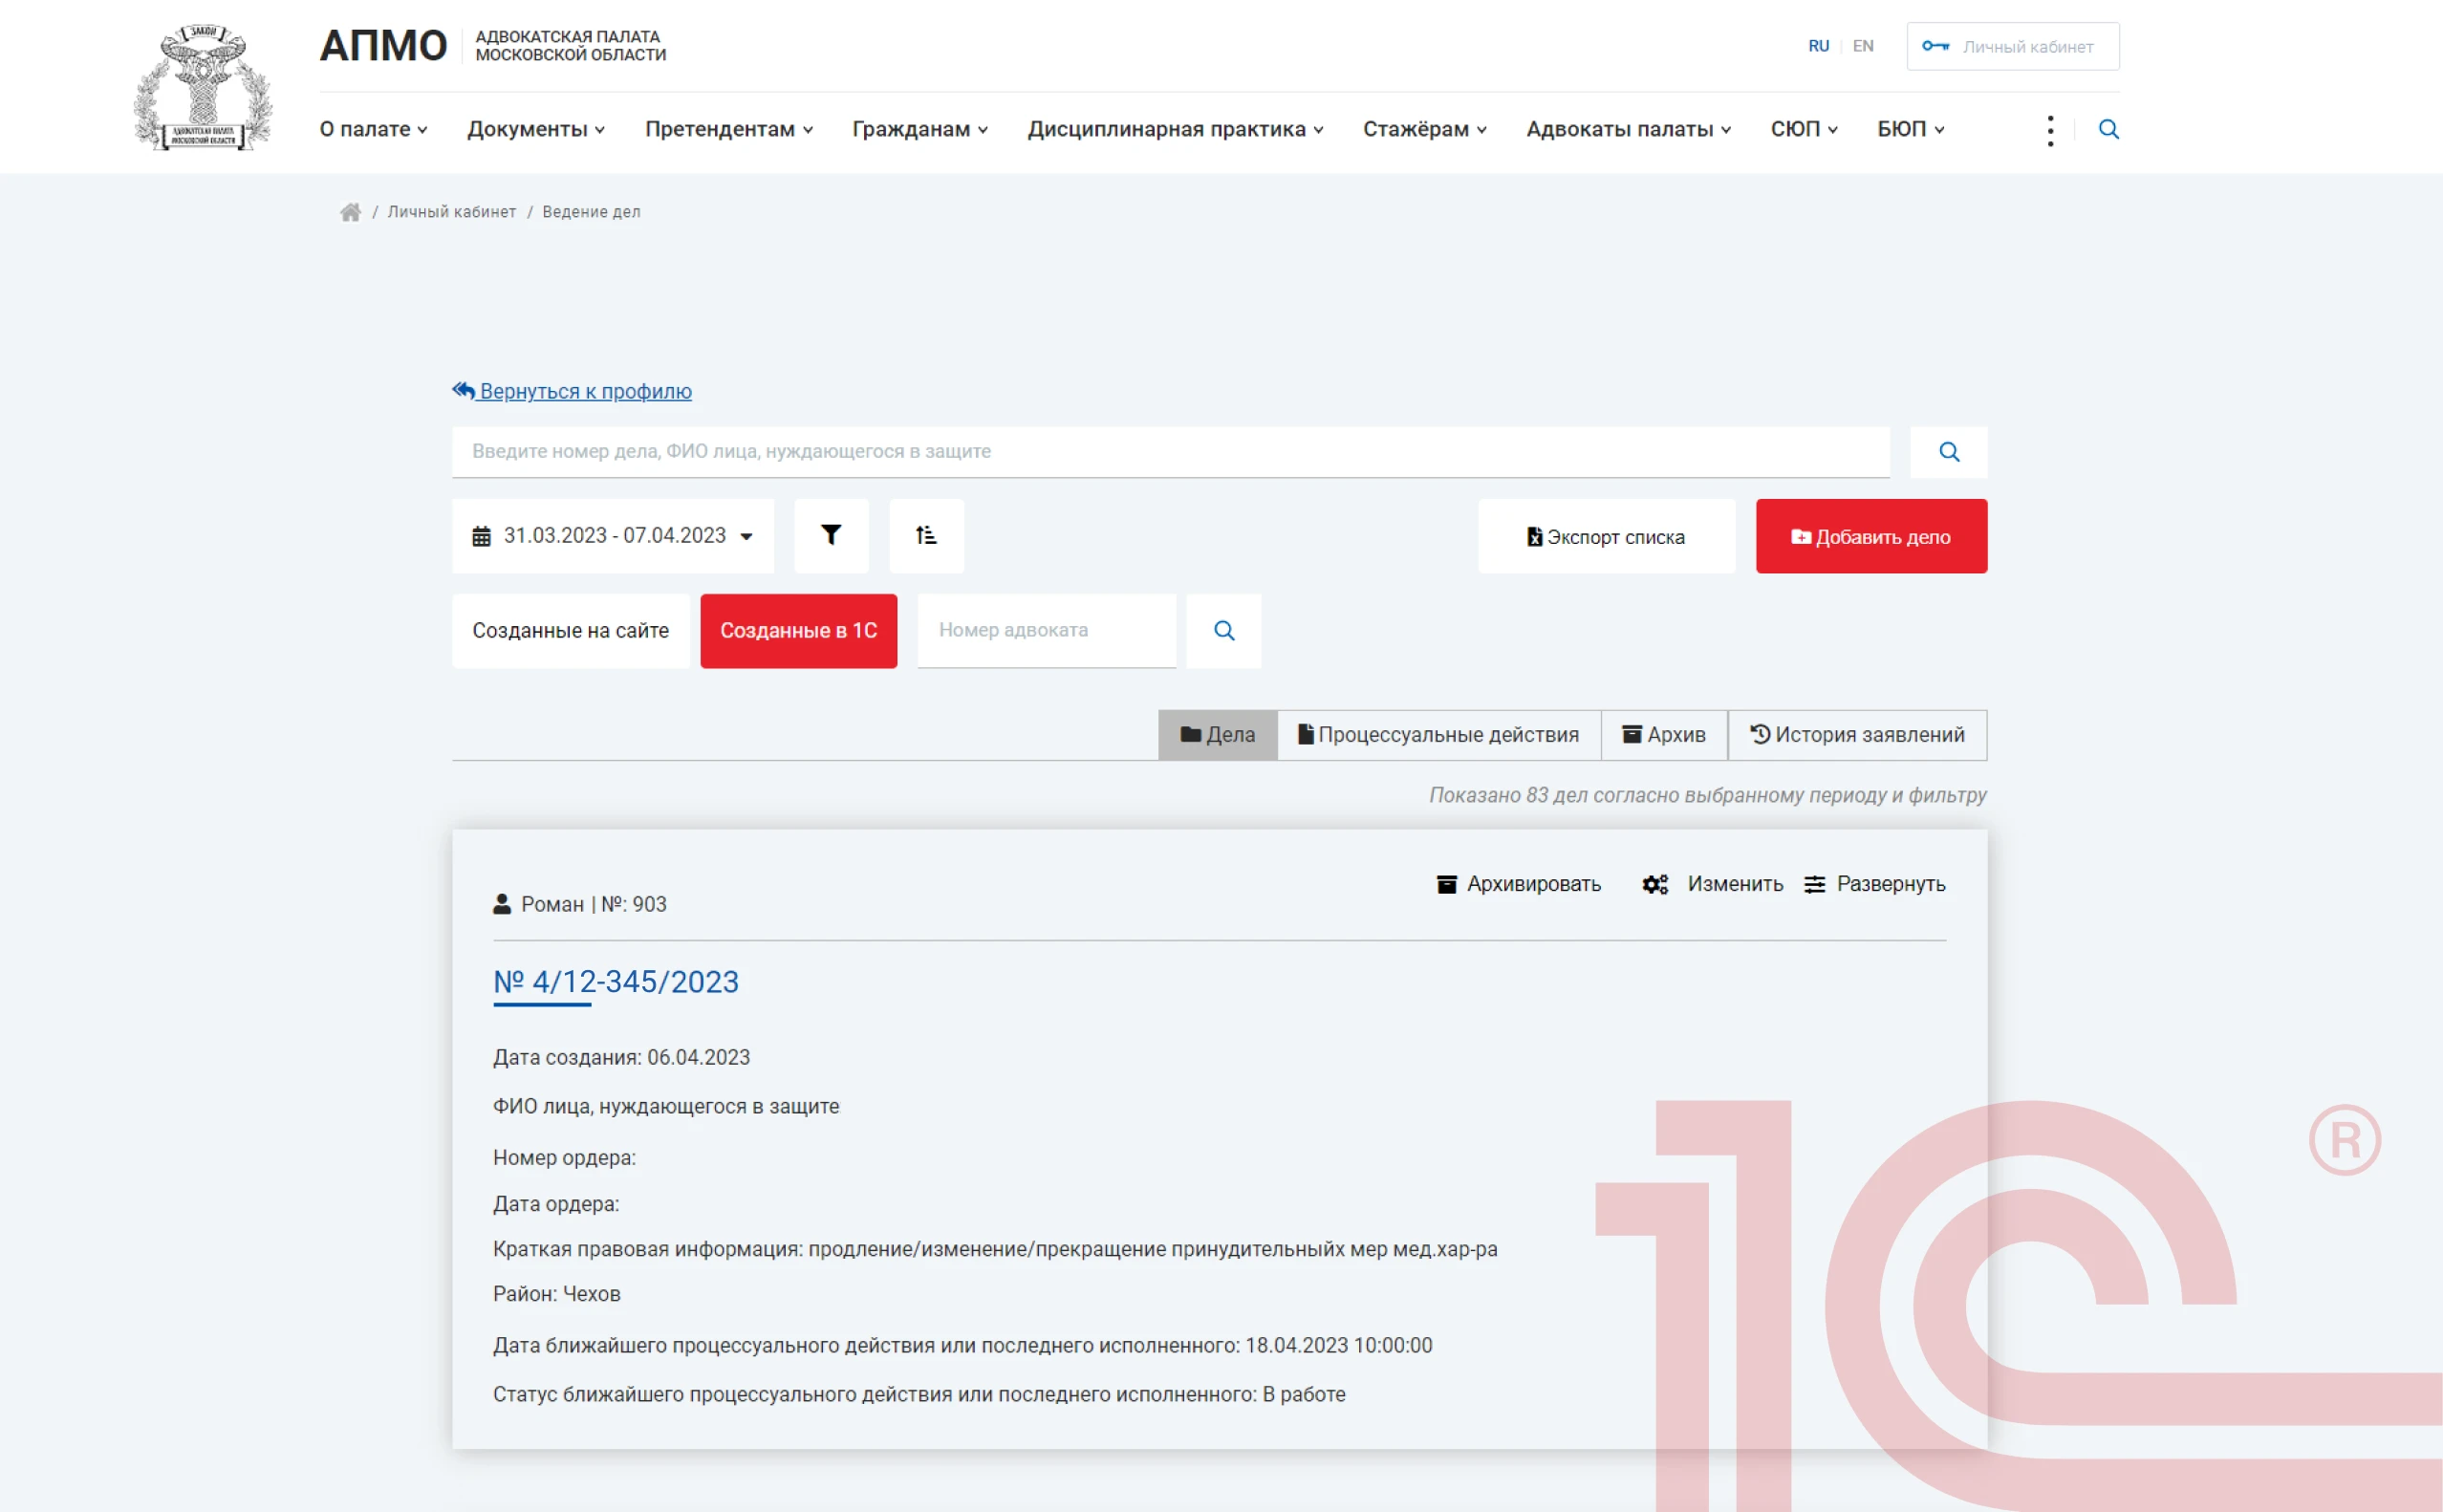The width and height of the screenshot is (2443, 1512).
Task: Expand the Документы menu
Action: [536, 129]
